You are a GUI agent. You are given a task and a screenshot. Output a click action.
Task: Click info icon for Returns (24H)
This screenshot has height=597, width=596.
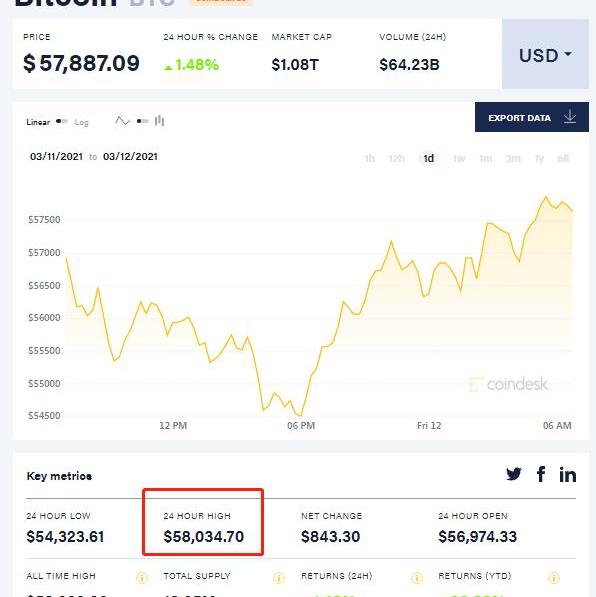pyautogui.click(x=417, y=578)
